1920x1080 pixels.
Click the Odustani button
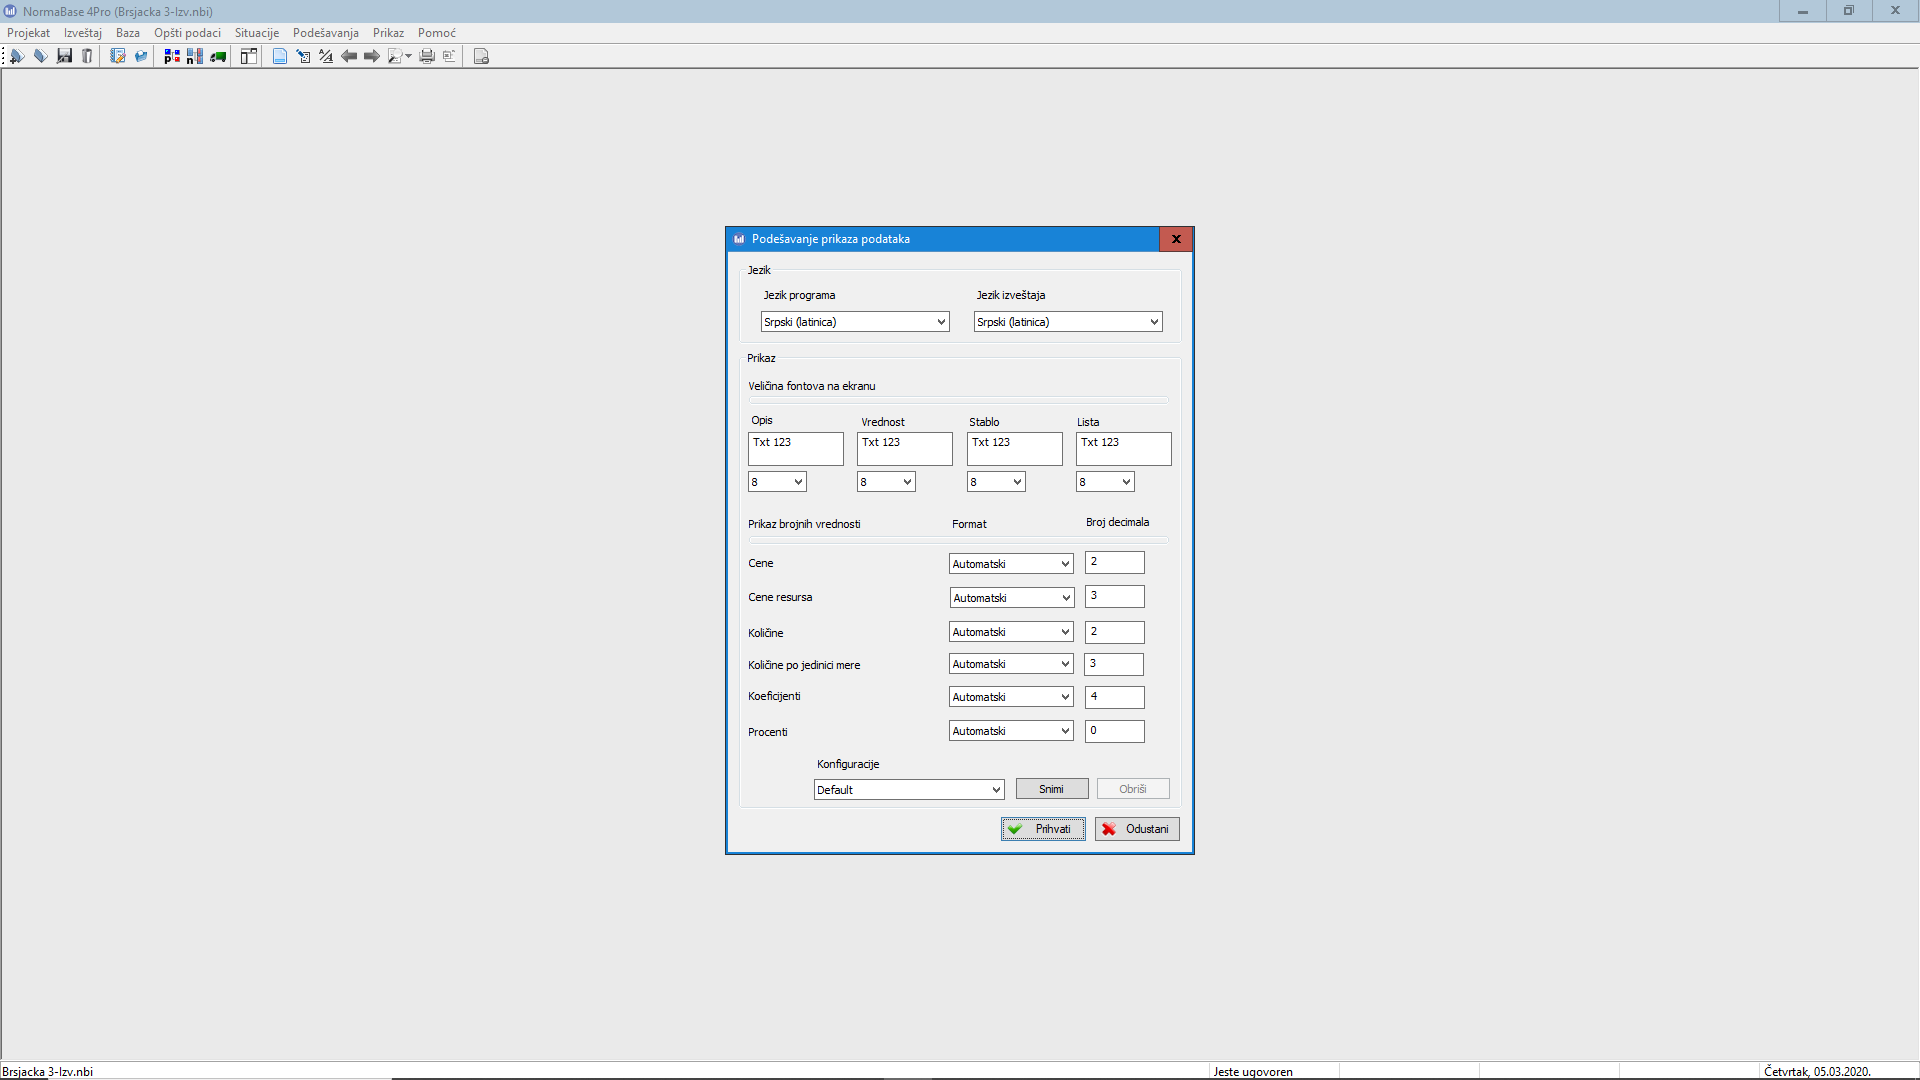[x=1137, y=829]
